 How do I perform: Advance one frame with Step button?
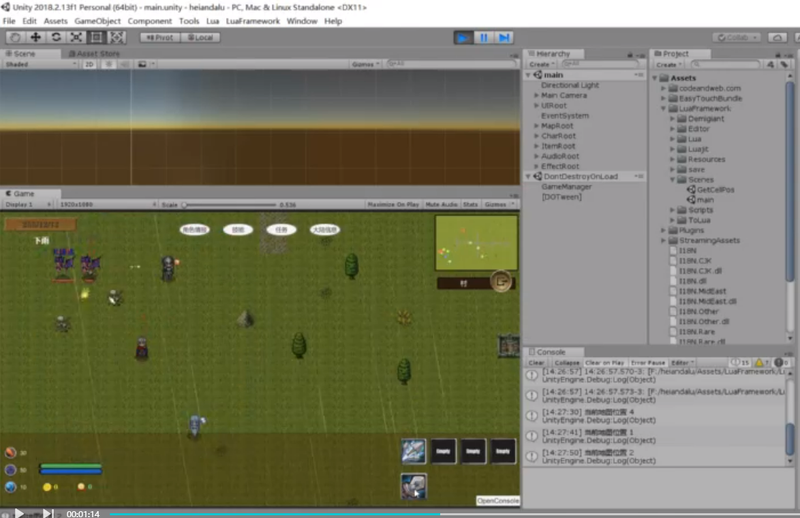point(504,38)
